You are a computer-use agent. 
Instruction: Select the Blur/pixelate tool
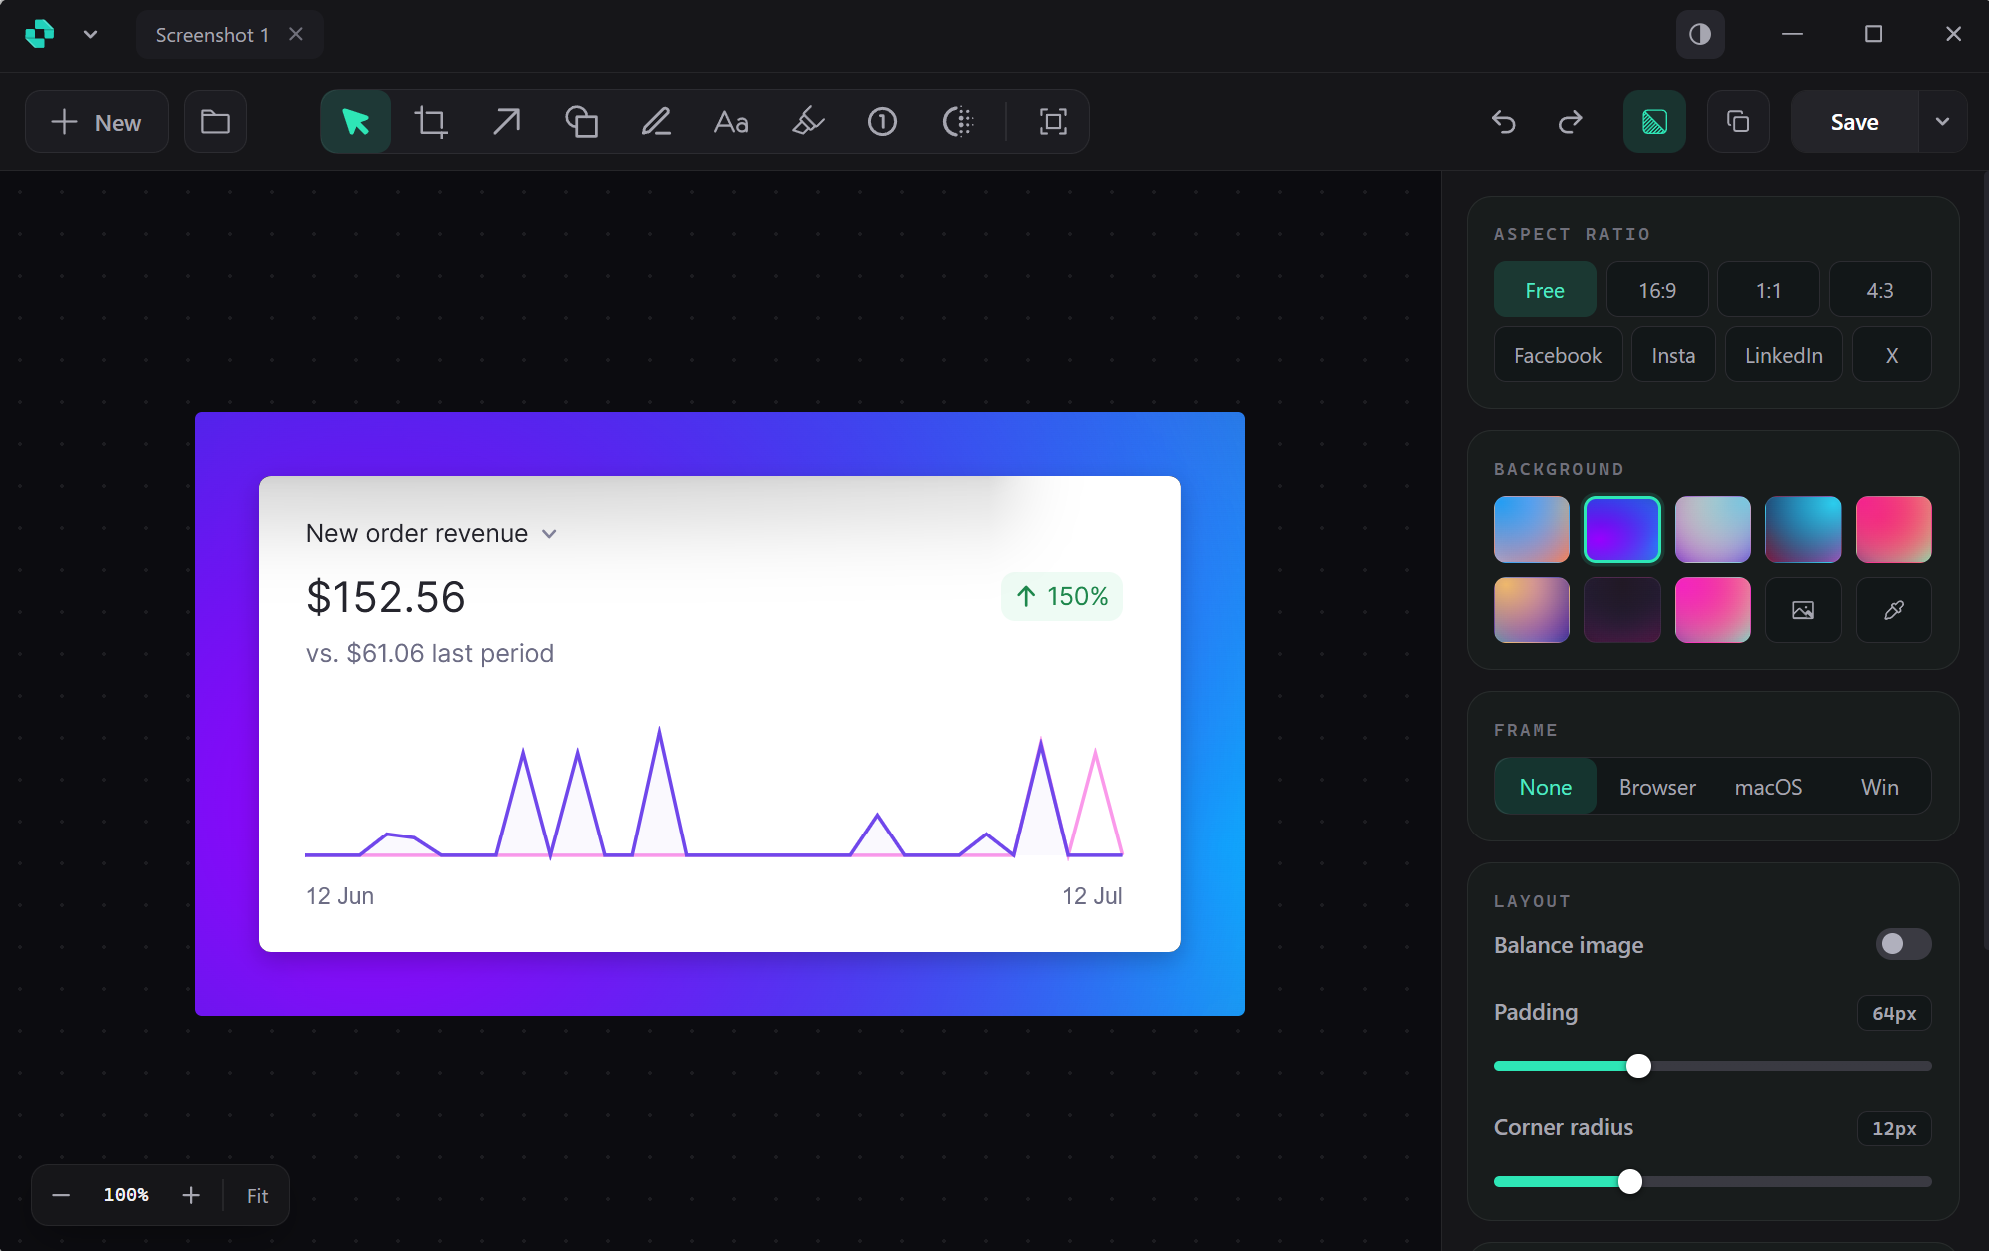pyautogui.click(x=957, y=122)
